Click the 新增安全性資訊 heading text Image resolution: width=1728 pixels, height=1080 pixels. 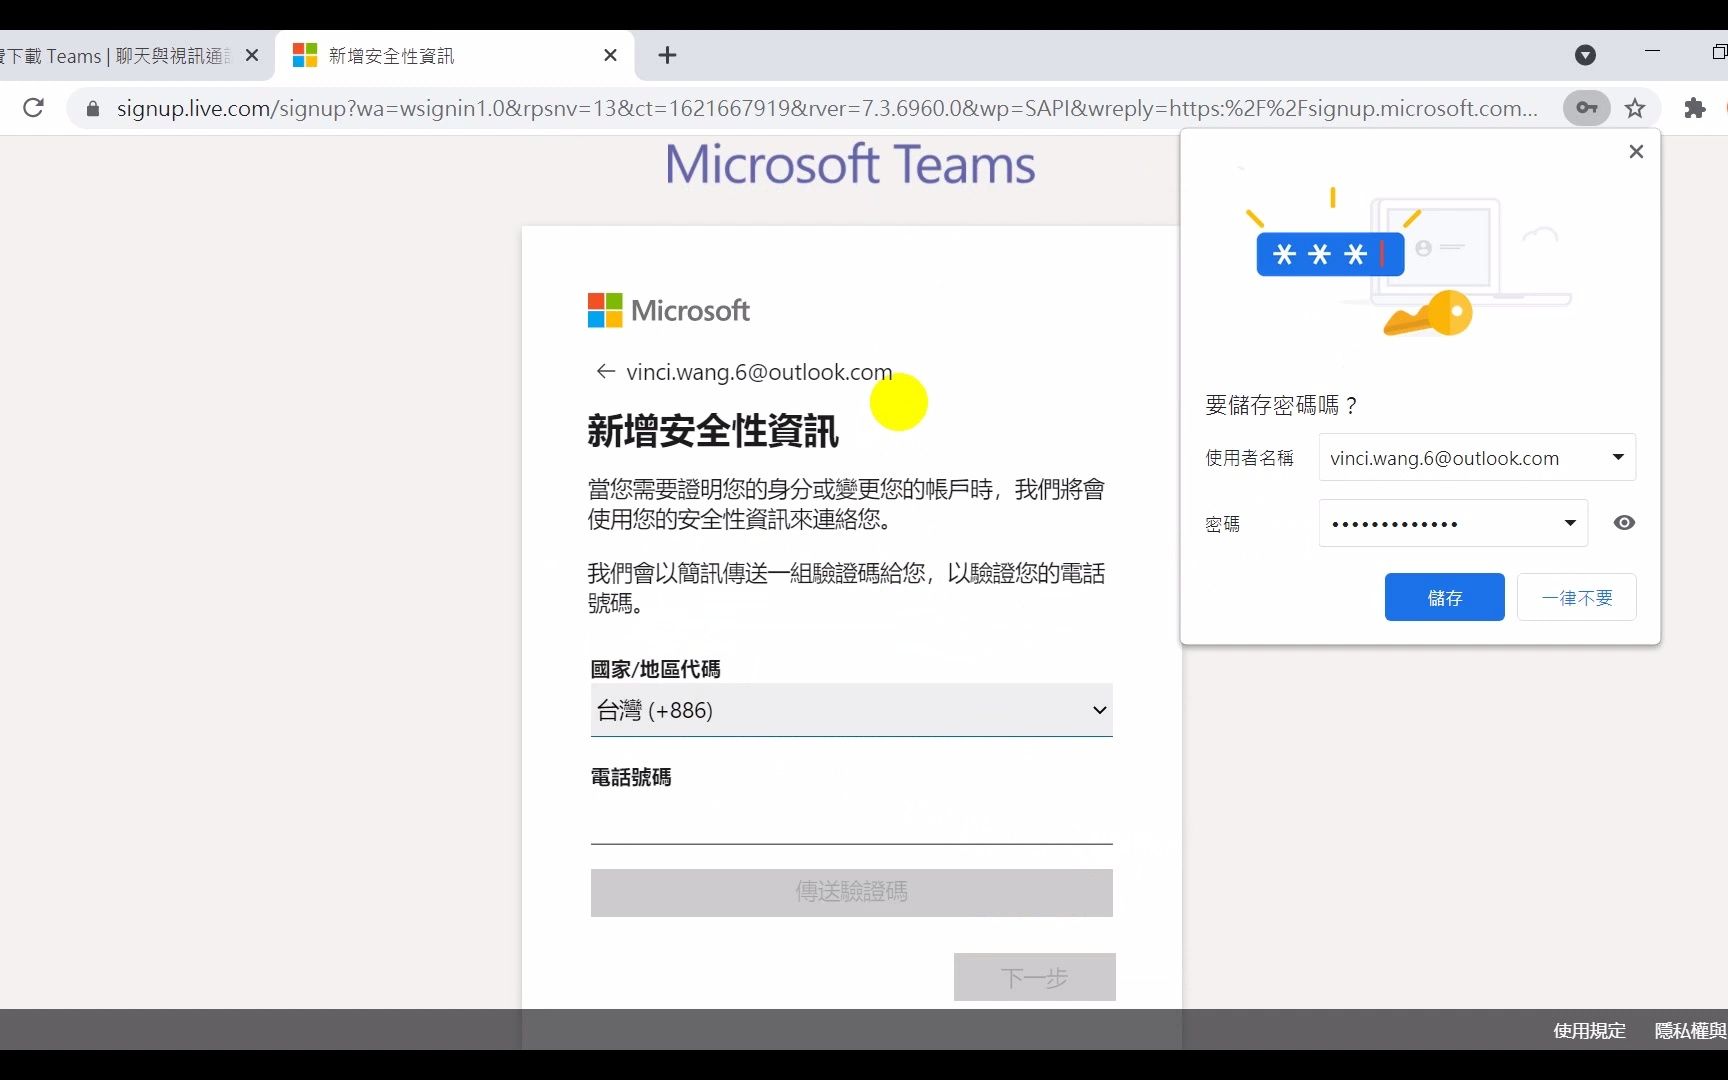coord(712,431)
